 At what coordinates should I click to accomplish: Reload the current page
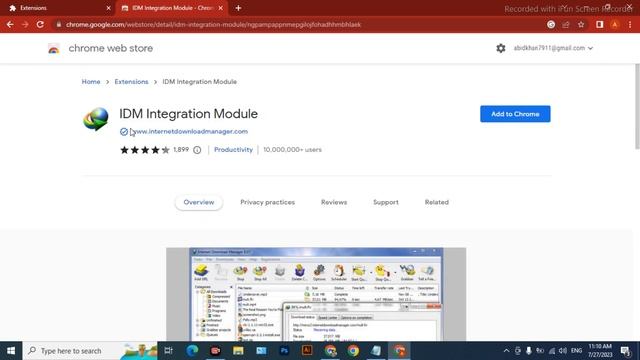click(40, 24)
